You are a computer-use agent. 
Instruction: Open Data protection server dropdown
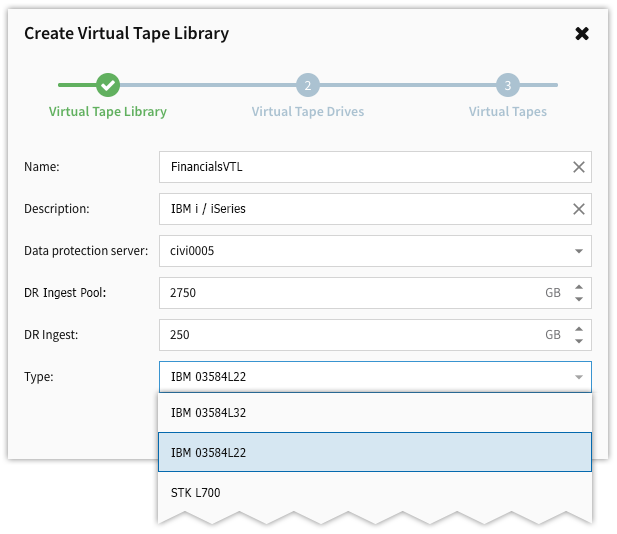click(578, 251)
